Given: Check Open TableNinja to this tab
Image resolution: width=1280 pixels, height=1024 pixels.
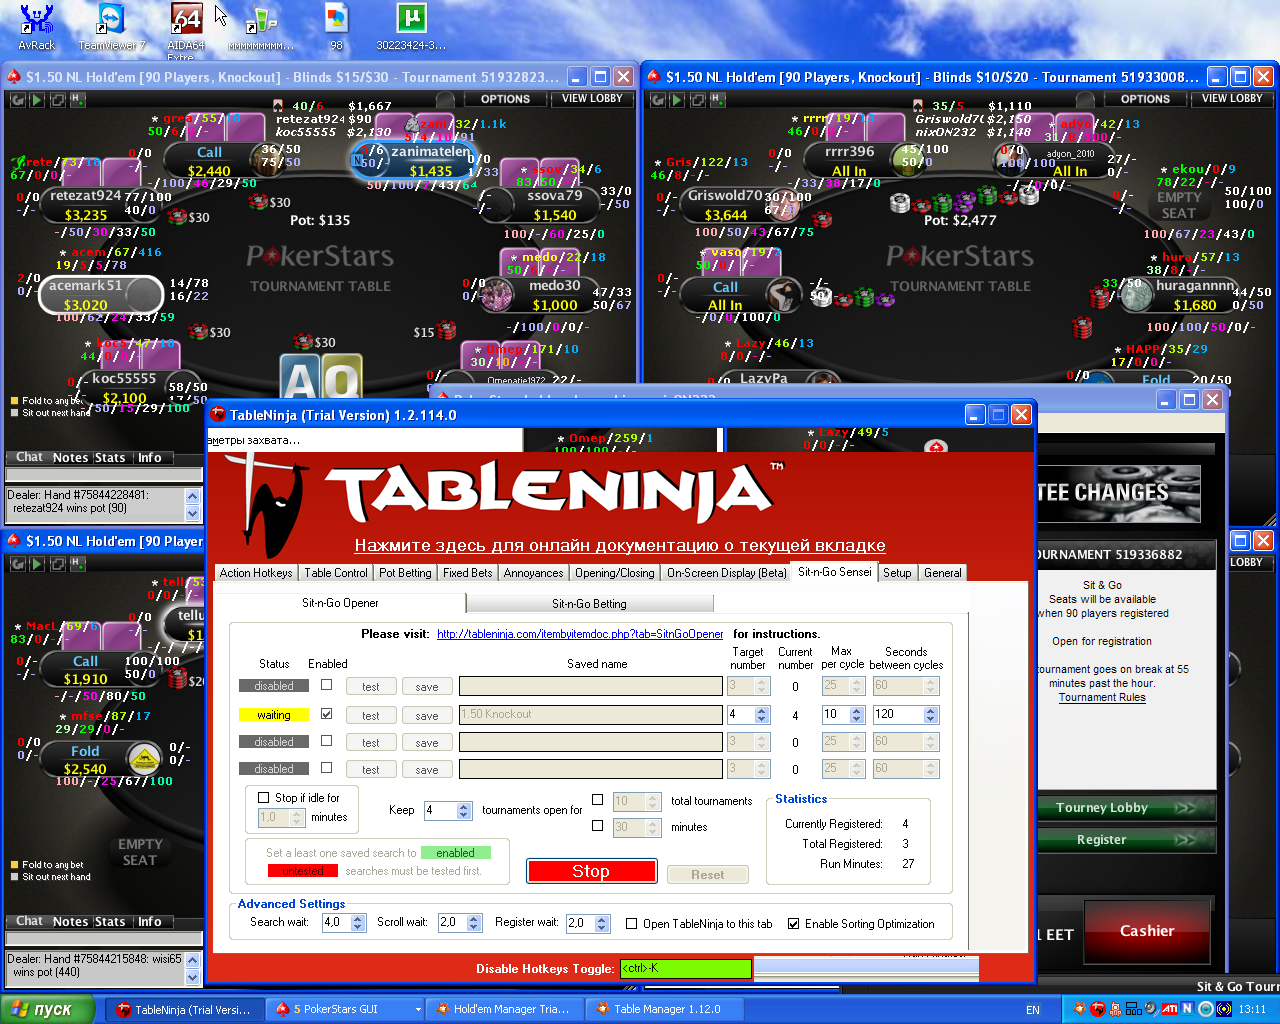Looking at the screenshot, I should (x=631, y=924).
